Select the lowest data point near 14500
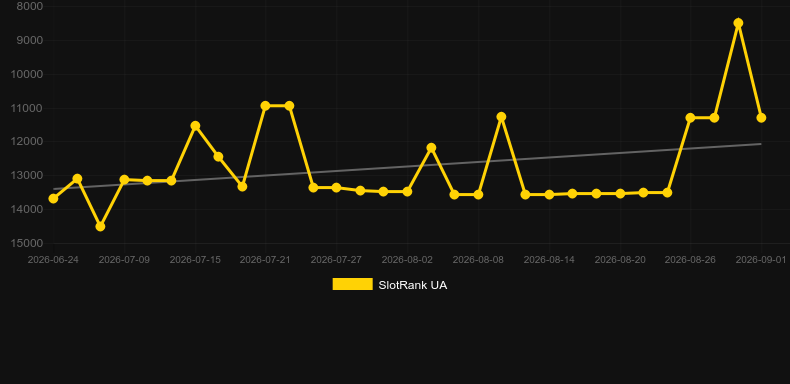 [100, 226]
